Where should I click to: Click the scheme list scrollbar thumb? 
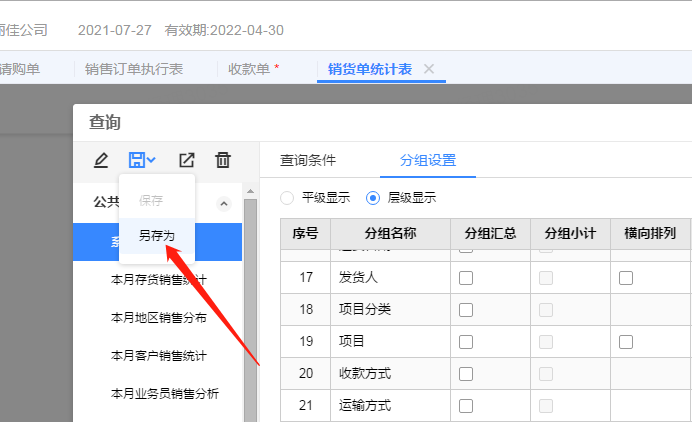pos(250,309)
